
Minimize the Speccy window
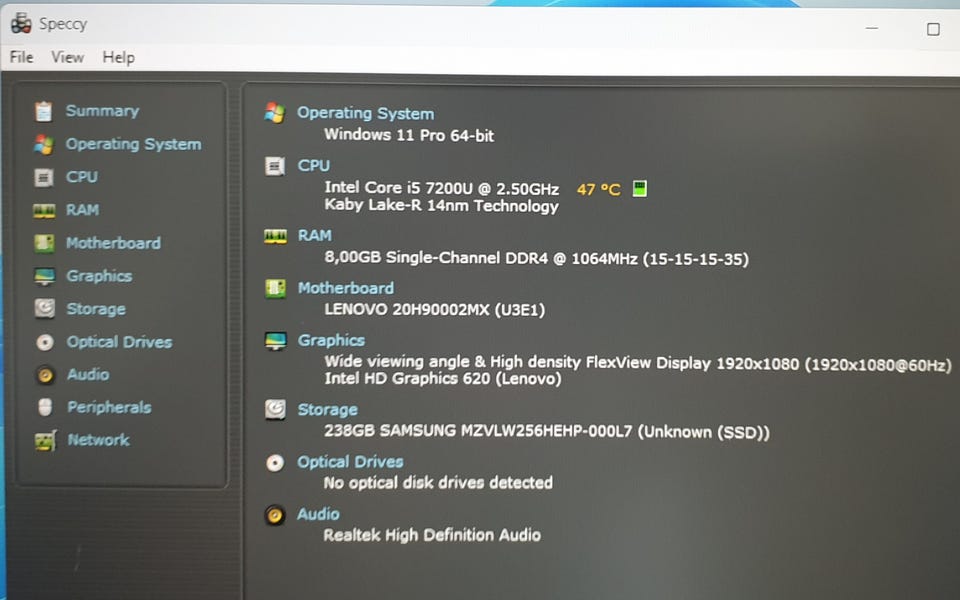872,28
